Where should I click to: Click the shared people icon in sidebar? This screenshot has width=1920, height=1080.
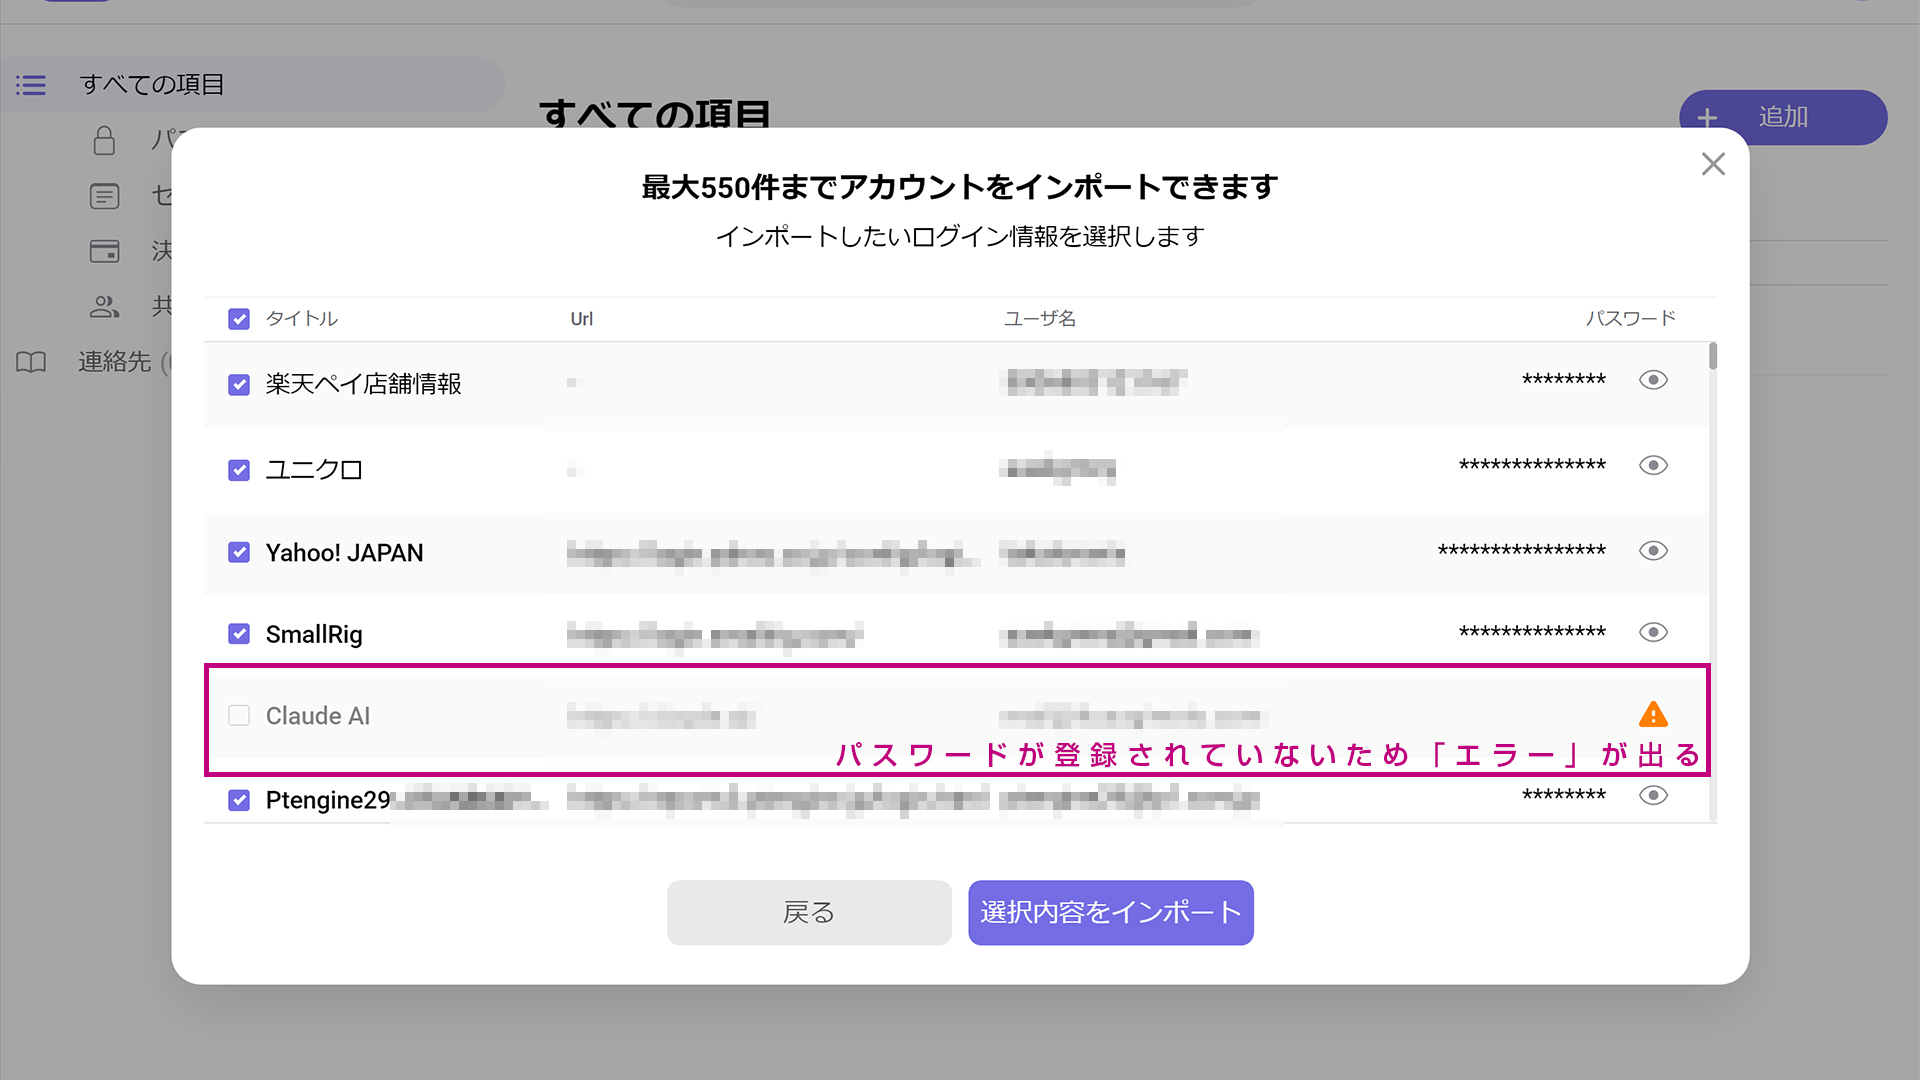pyautogui.click(x=104, y=306)
